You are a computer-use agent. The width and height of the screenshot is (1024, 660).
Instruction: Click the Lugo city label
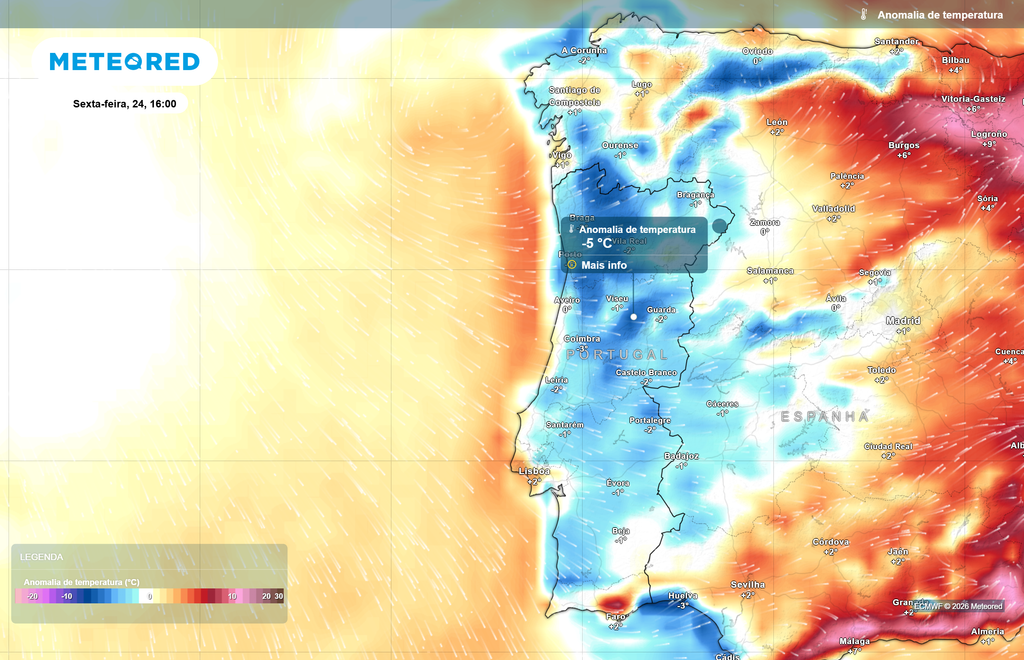[x=642, y=84]
